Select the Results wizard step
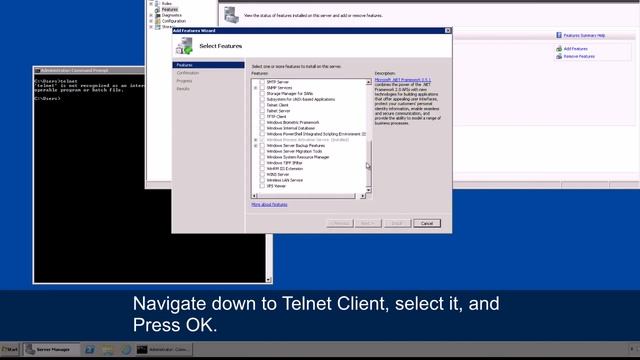This screenshot has height=360, width=640. 183,89
